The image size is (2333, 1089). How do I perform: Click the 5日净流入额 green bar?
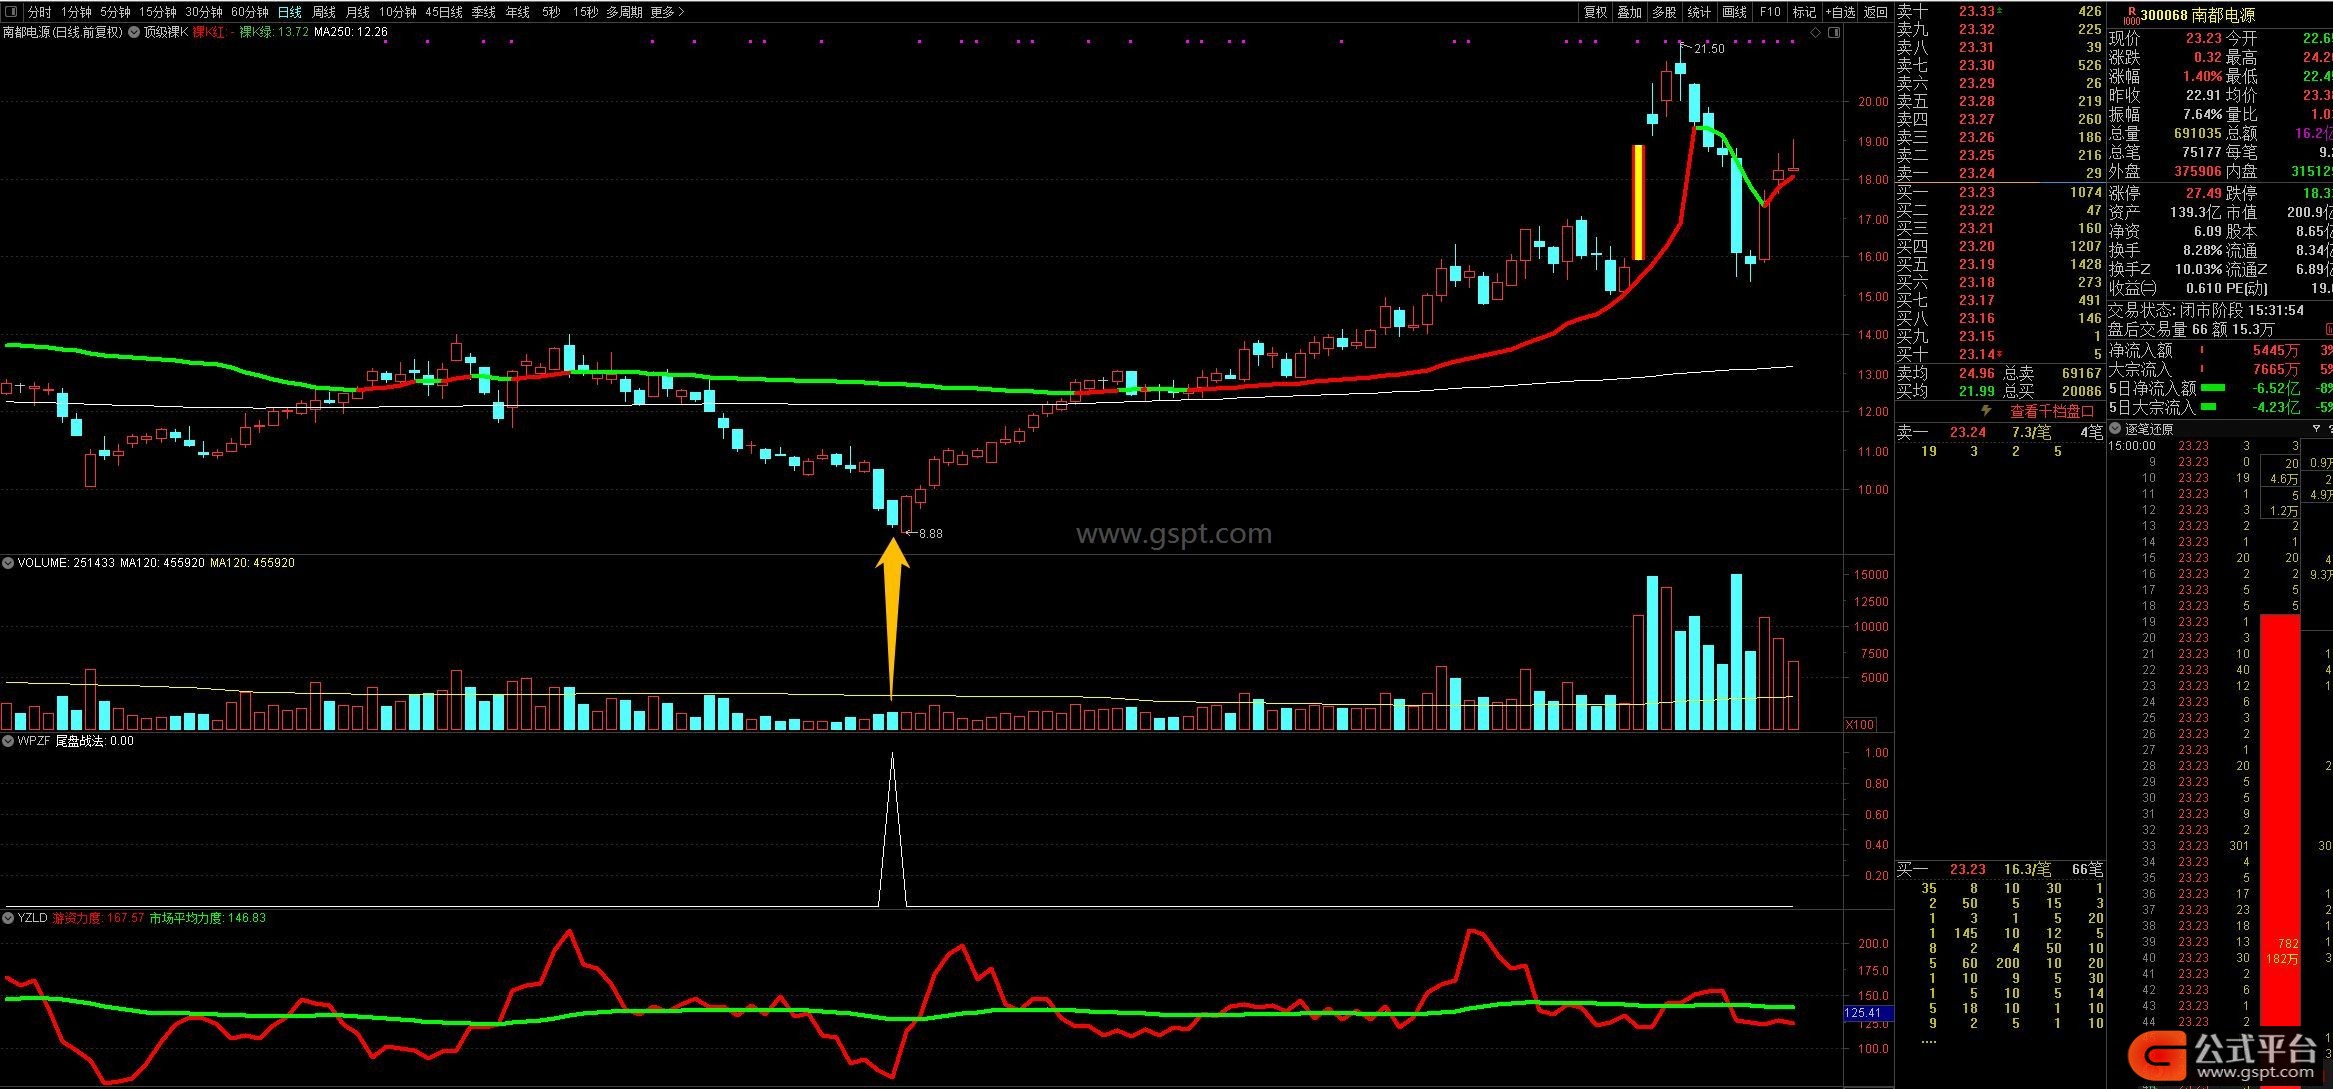[2213, 387]
